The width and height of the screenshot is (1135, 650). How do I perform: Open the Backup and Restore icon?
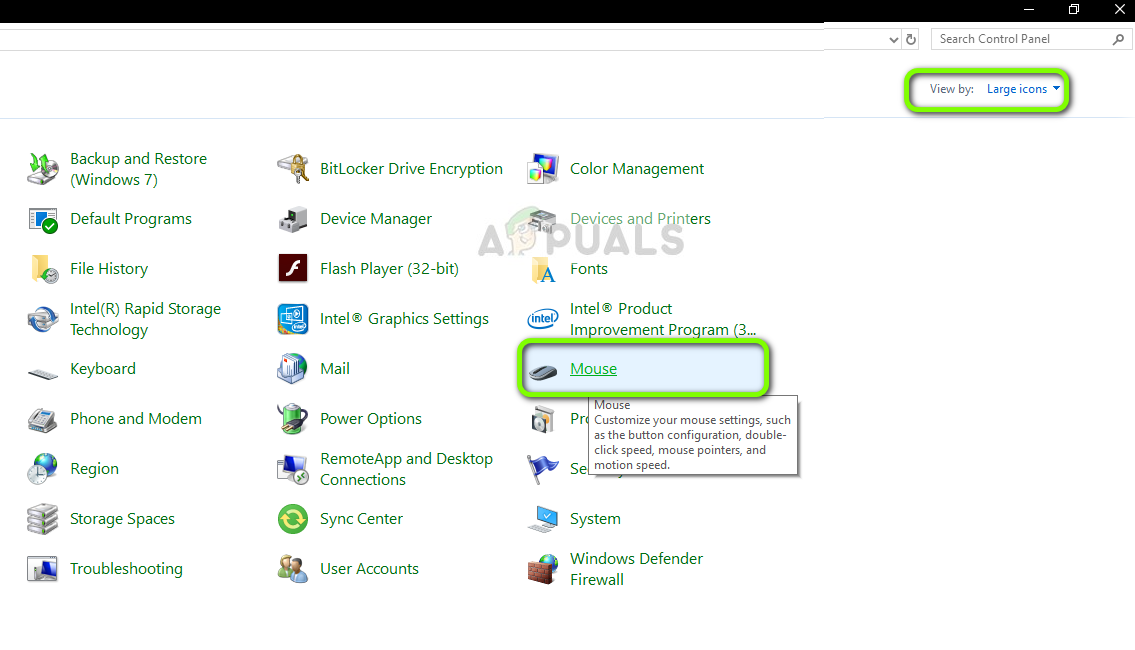pos(43,169)
